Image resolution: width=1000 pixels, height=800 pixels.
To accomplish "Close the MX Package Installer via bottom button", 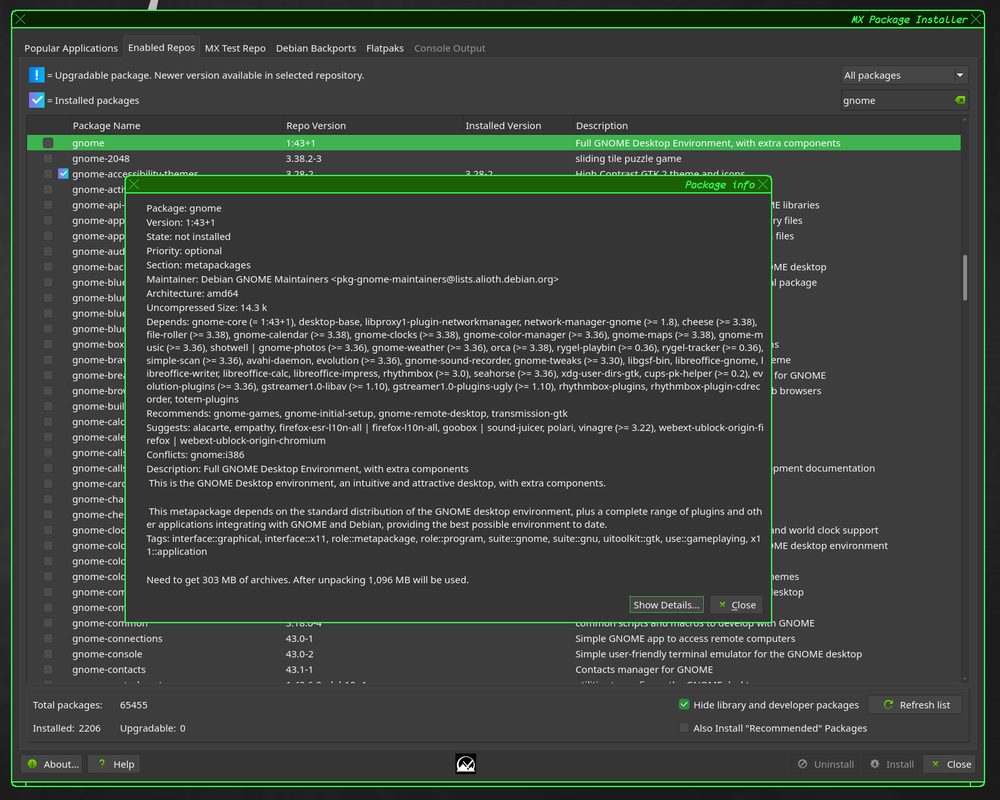I will pos(950,764).
